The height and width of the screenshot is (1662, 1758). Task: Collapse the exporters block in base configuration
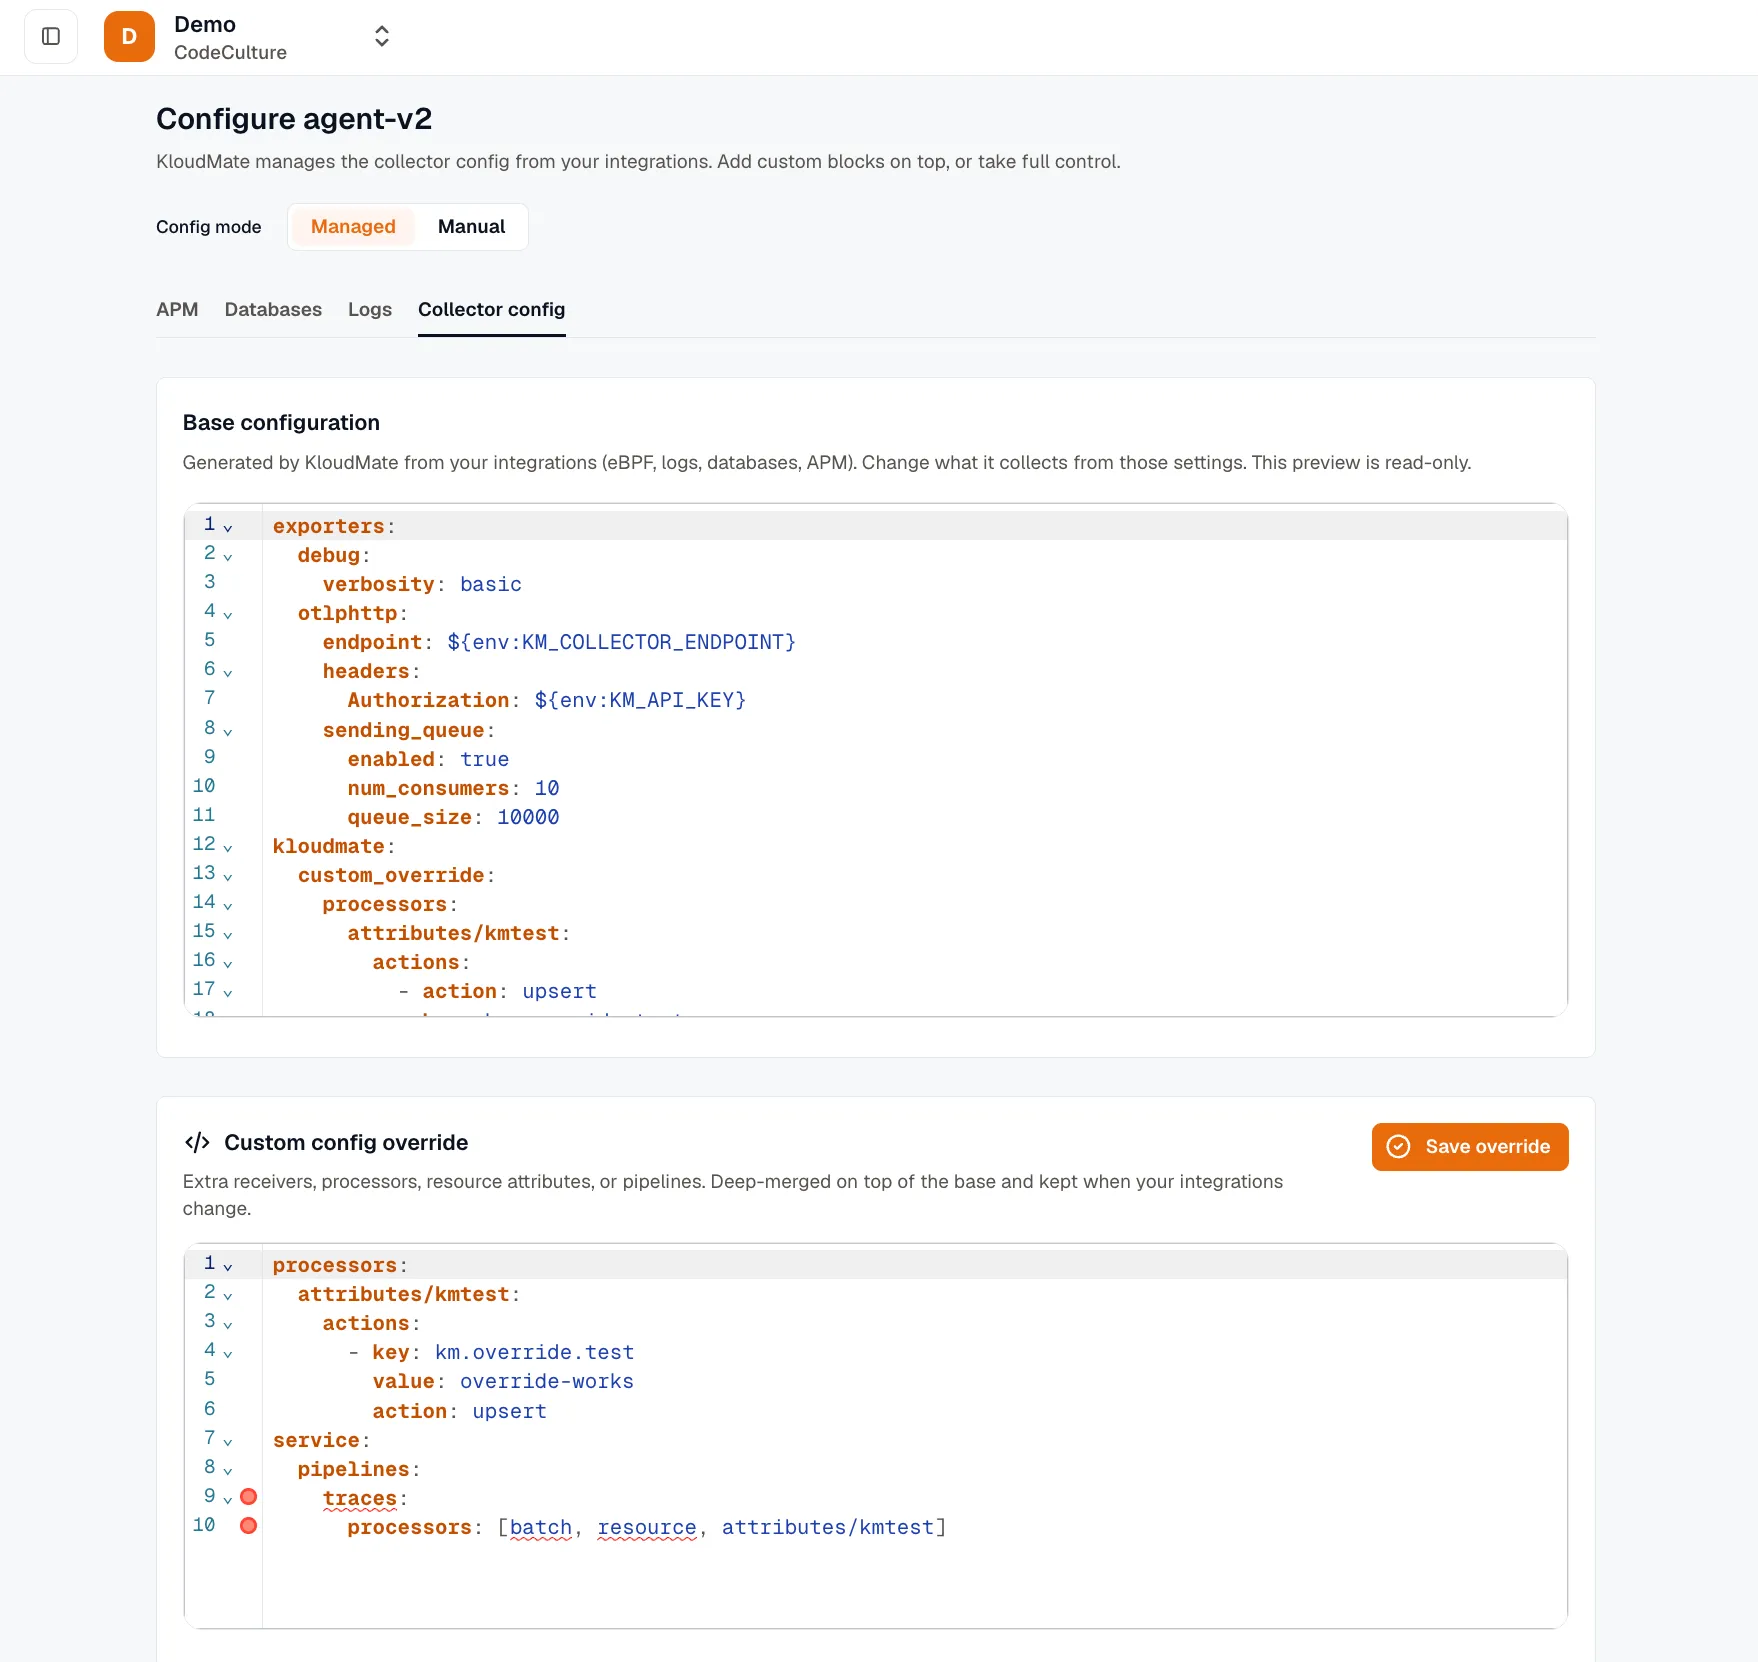(228, 527)
